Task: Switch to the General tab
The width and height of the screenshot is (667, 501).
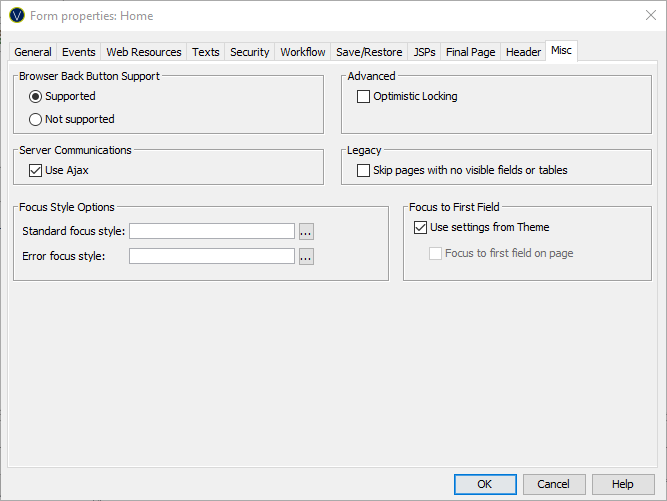Action: pyautogui.click(x=33, y=52)
